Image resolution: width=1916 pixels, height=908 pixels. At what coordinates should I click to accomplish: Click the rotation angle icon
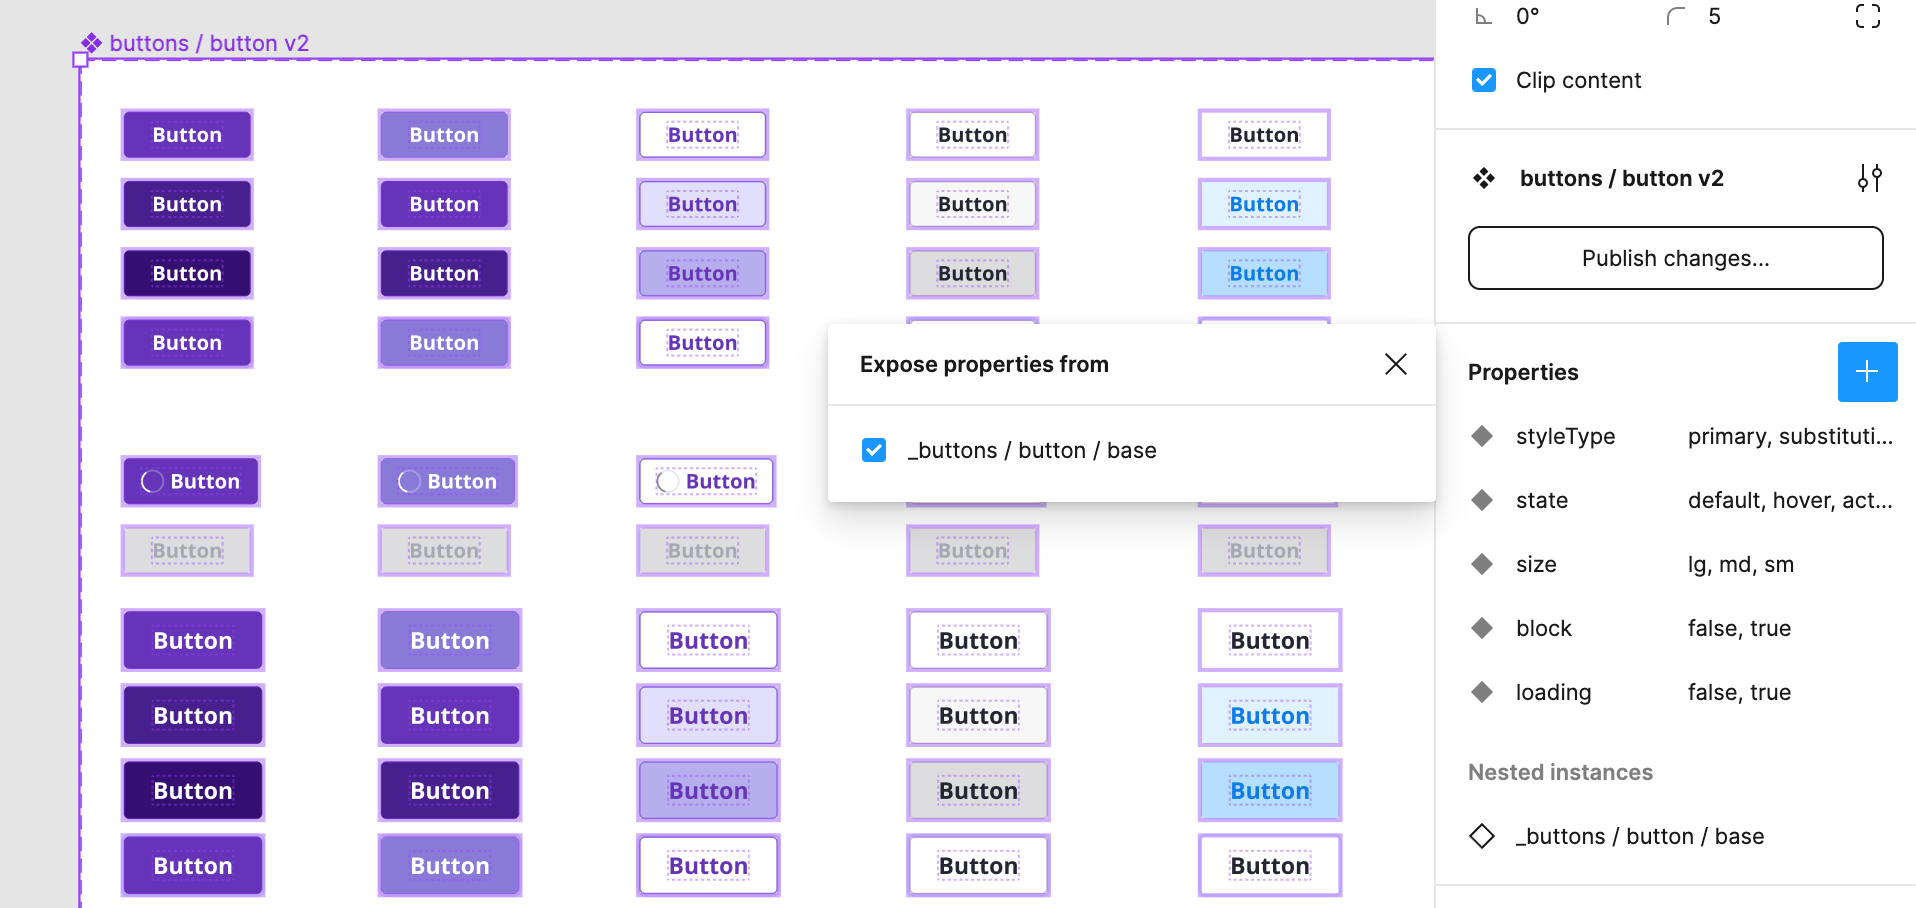pyautogui.click(x=1484, y=16)
